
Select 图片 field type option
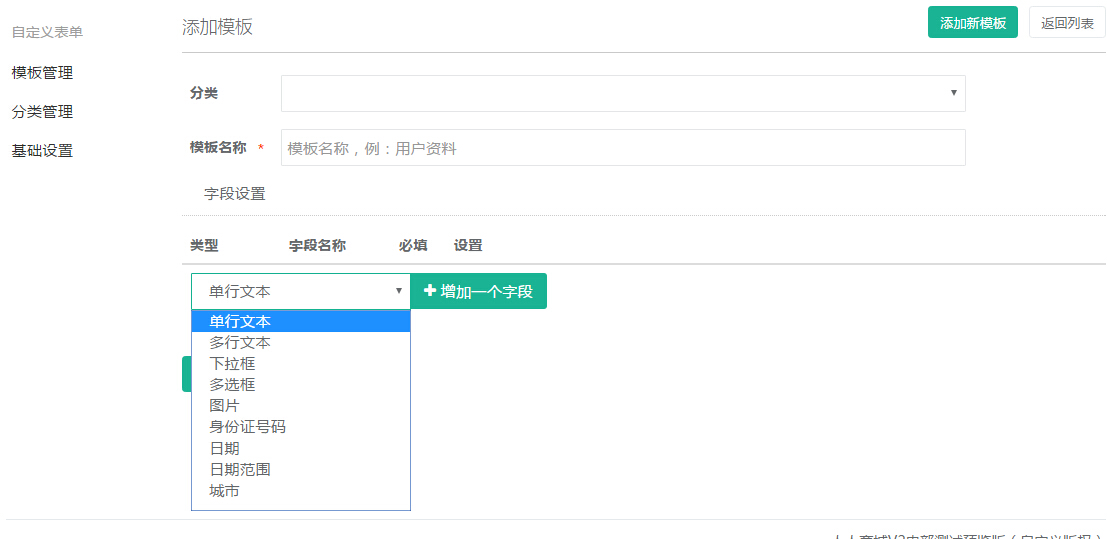pyautogui.click(x=224, y=405)
